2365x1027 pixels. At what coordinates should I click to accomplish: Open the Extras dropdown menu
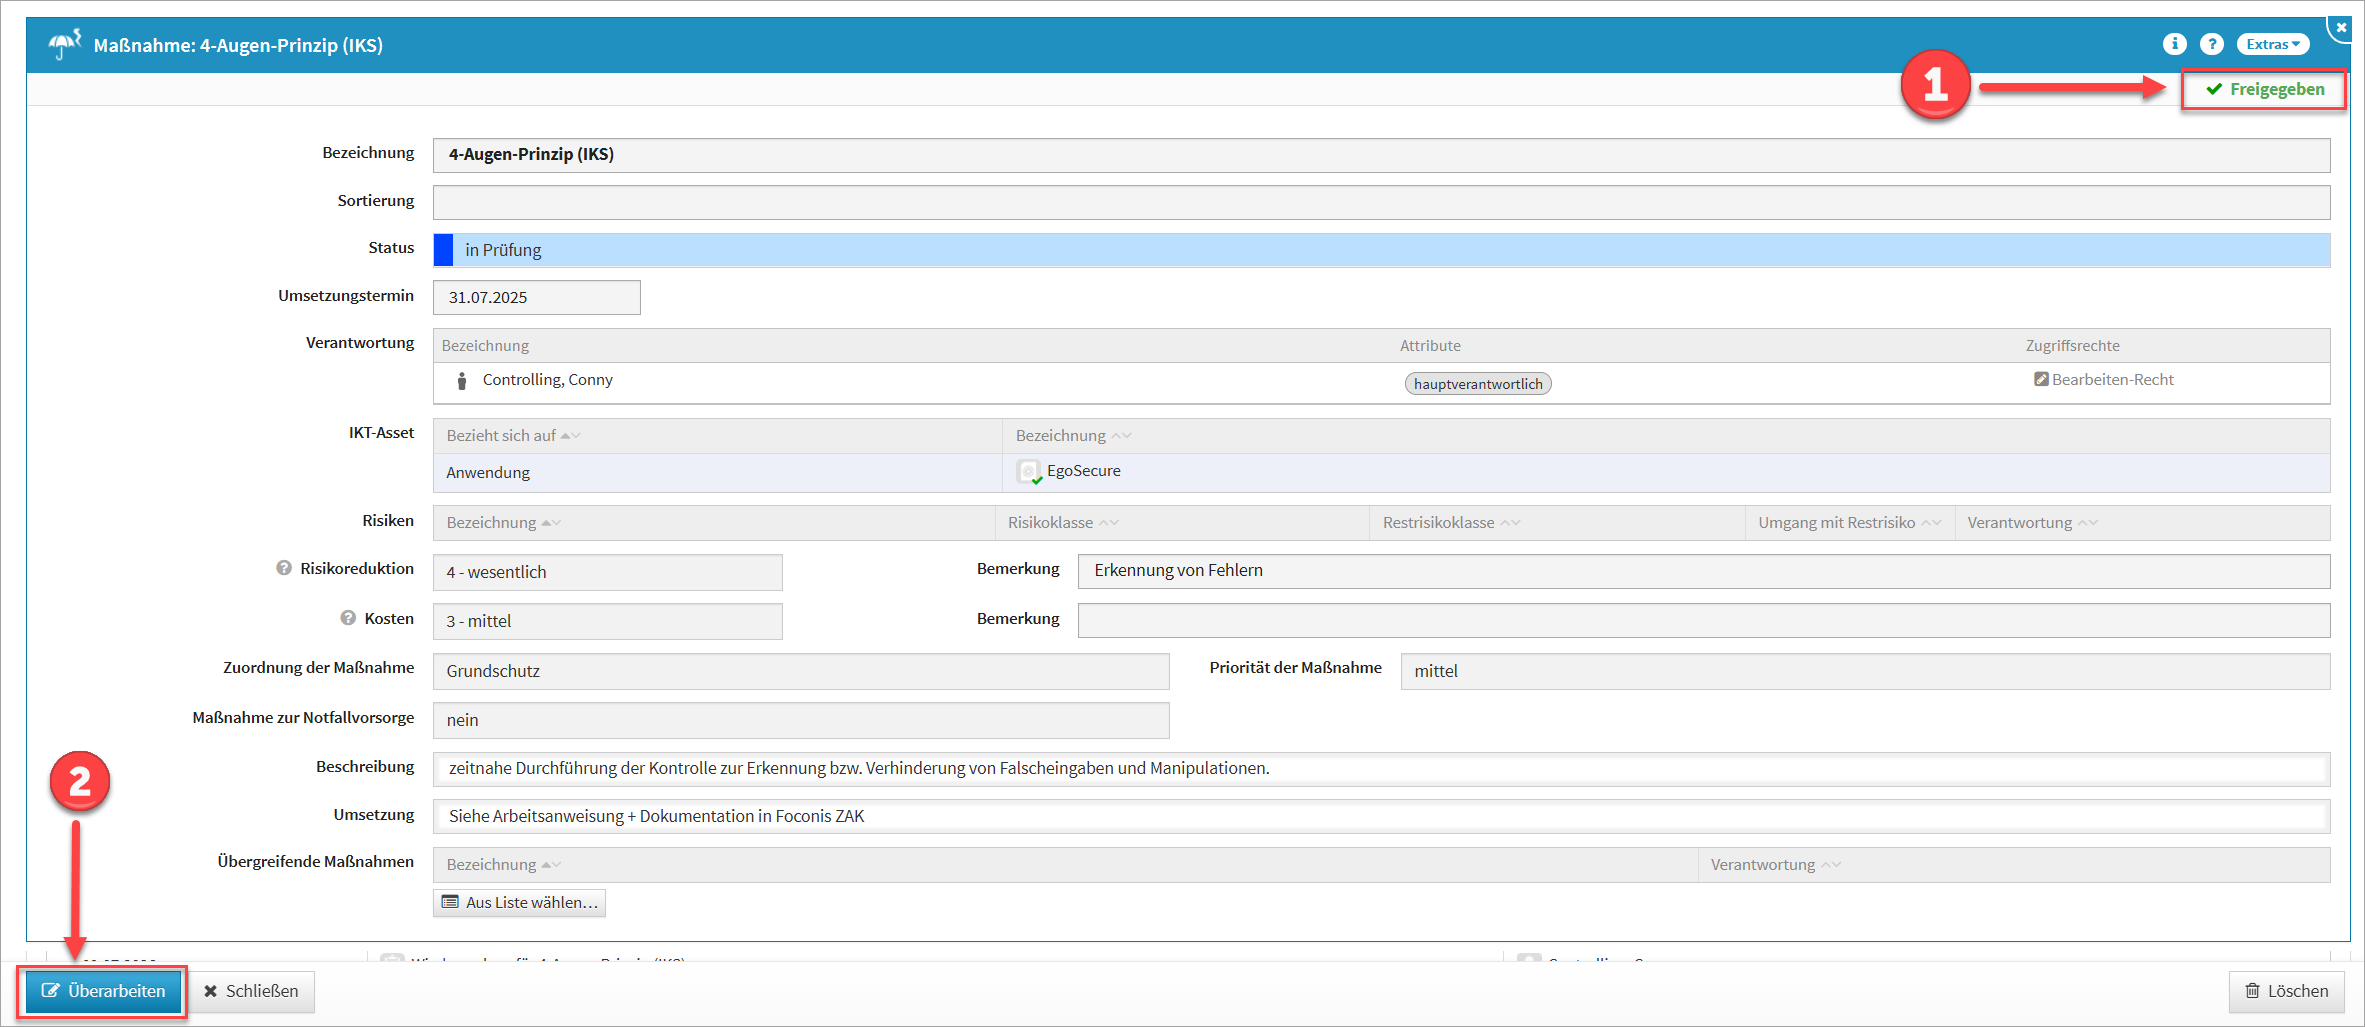point(2272,44)
